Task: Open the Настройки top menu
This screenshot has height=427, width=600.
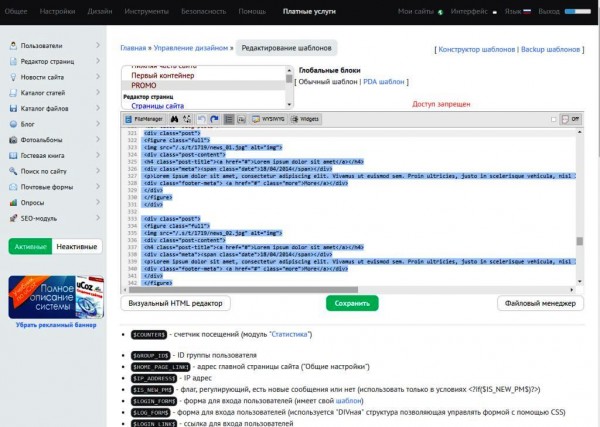Action: tap(57, 11)
